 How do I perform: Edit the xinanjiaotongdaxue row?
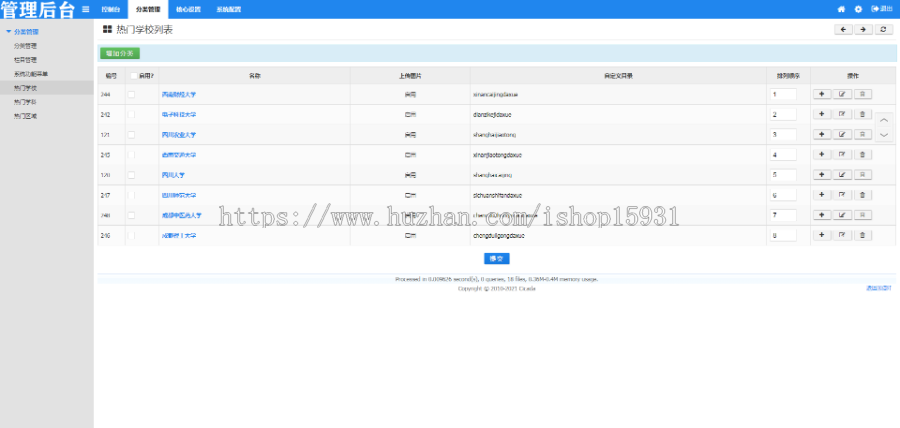842,154
